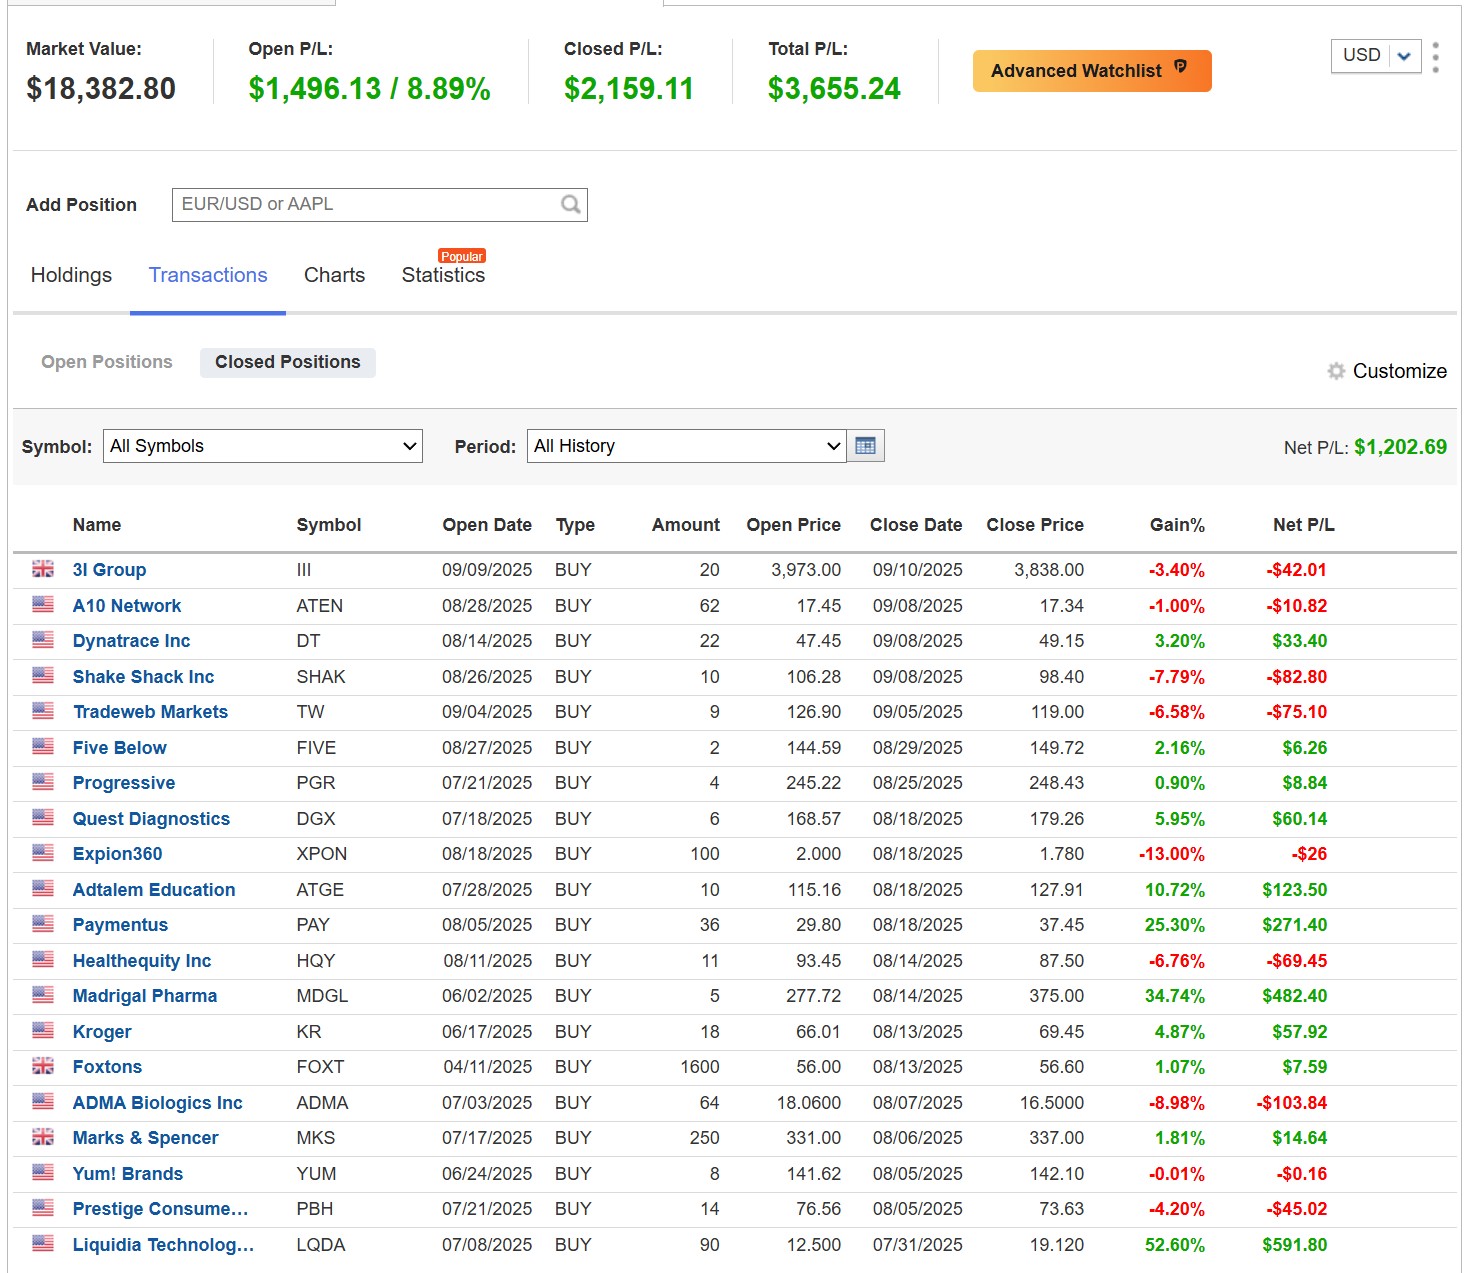
Task: Click the search magnifier icon
Action: pos(570,205)
